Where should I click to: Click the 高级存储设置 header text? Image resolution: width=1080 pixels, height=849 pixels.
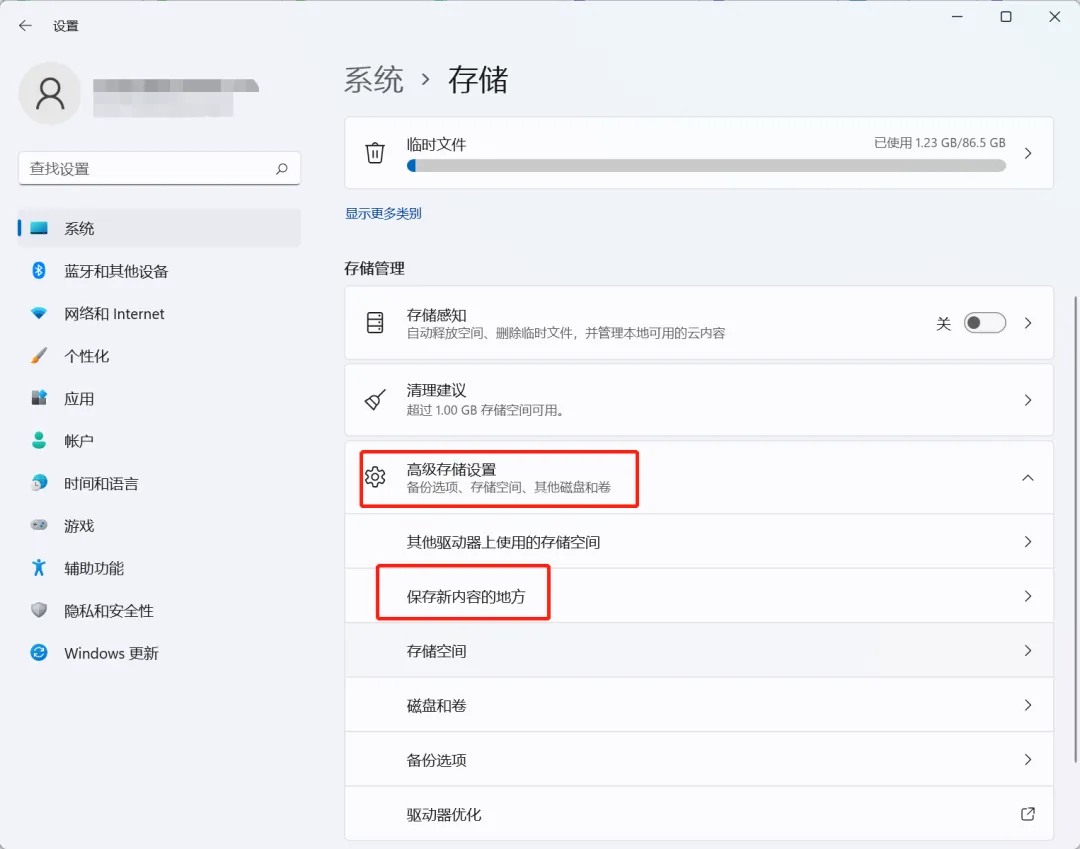click(x=451, y=470)
